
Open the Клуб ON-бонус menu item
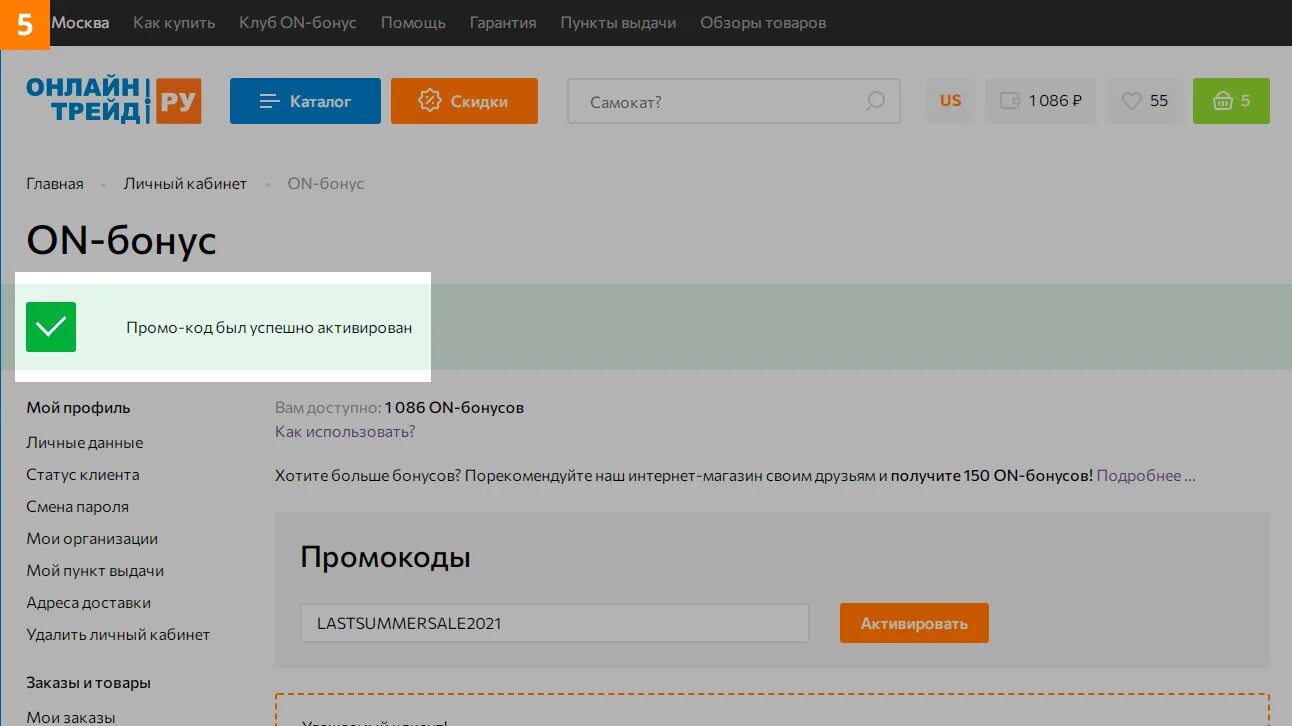[x=297, y=22]
